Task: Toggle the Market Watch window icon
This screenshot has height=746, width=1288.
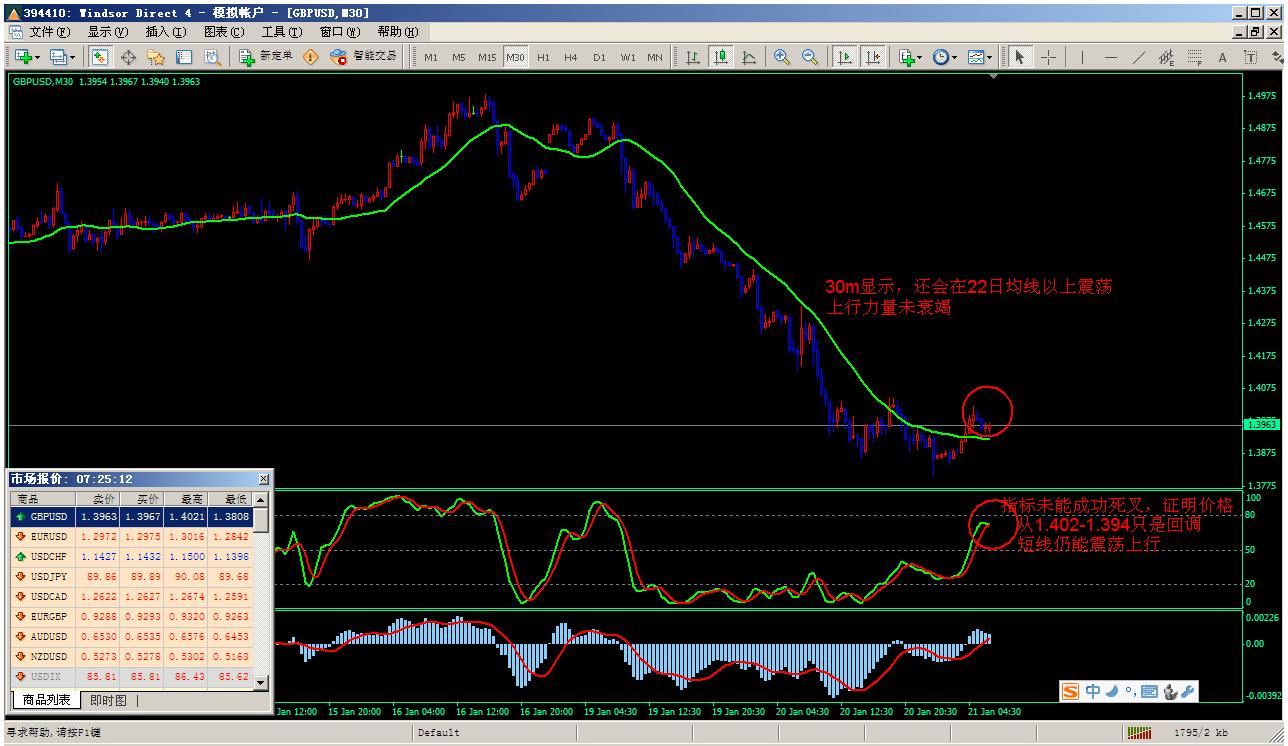Action: coord(101,57)
